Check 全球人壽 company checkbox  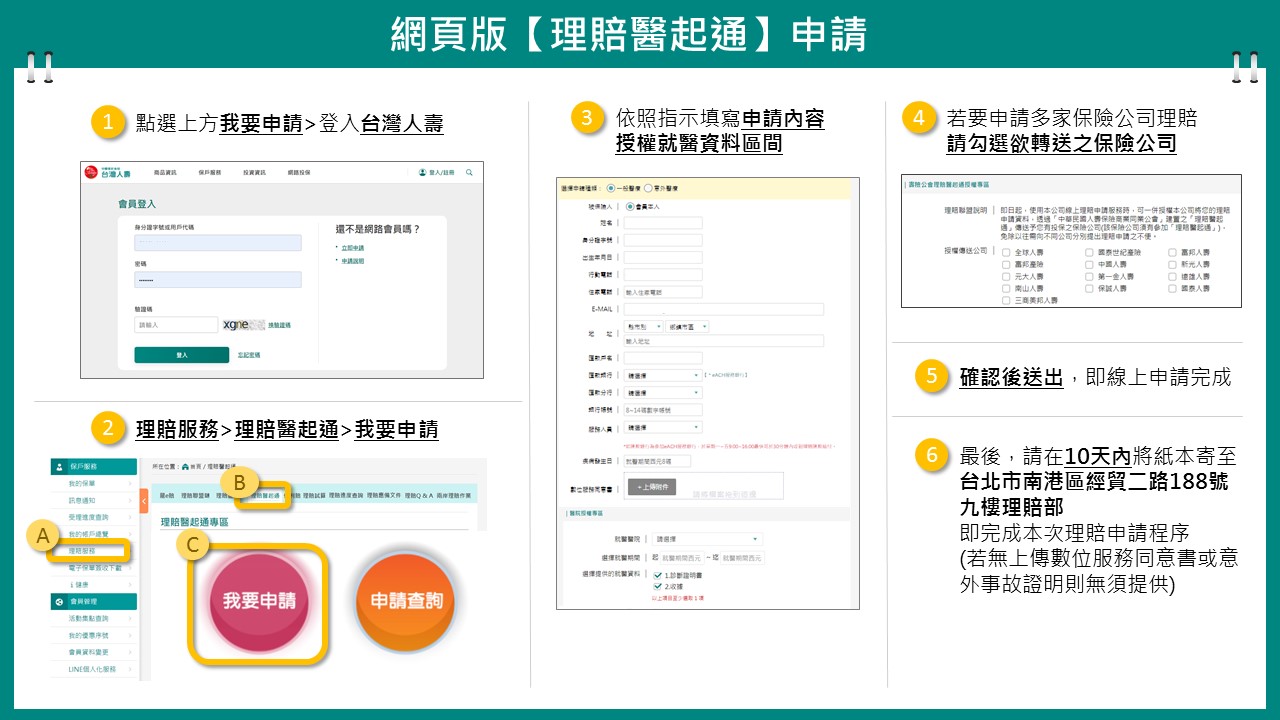(x=1006, y=252)
